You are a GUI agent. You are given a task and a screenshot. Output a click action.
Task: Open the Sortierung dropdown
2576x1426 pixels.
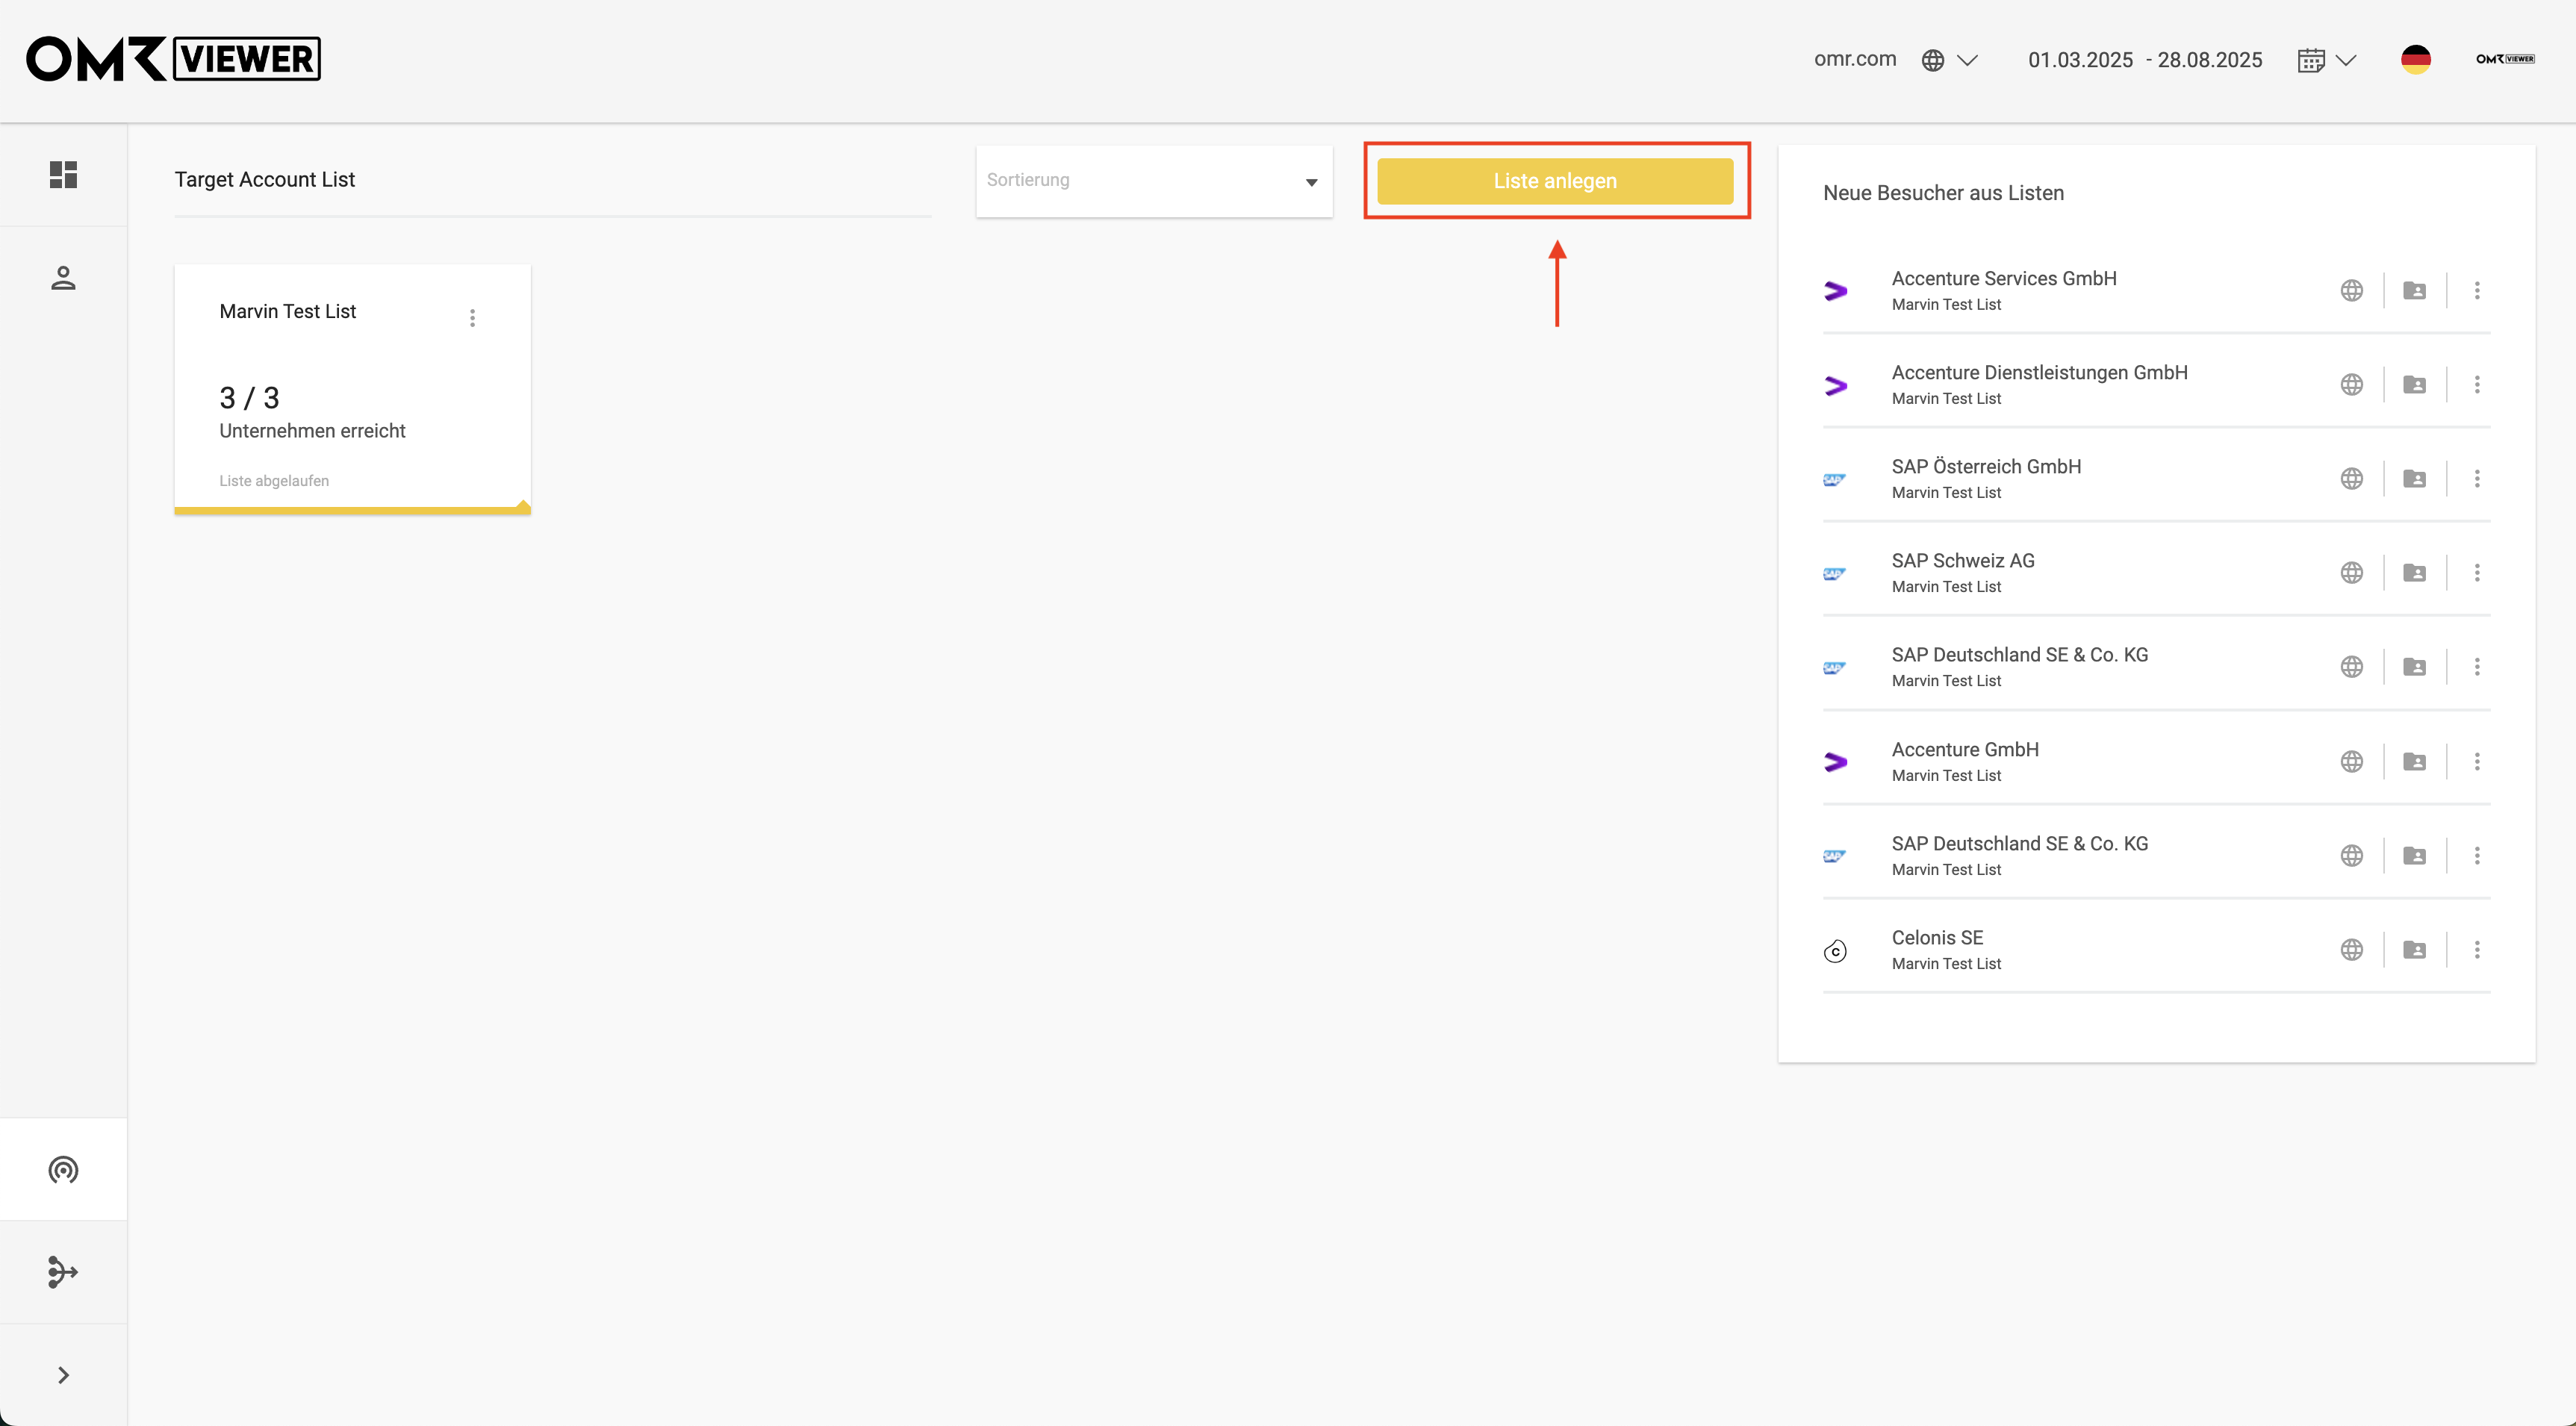click(x=1154, y=181)
